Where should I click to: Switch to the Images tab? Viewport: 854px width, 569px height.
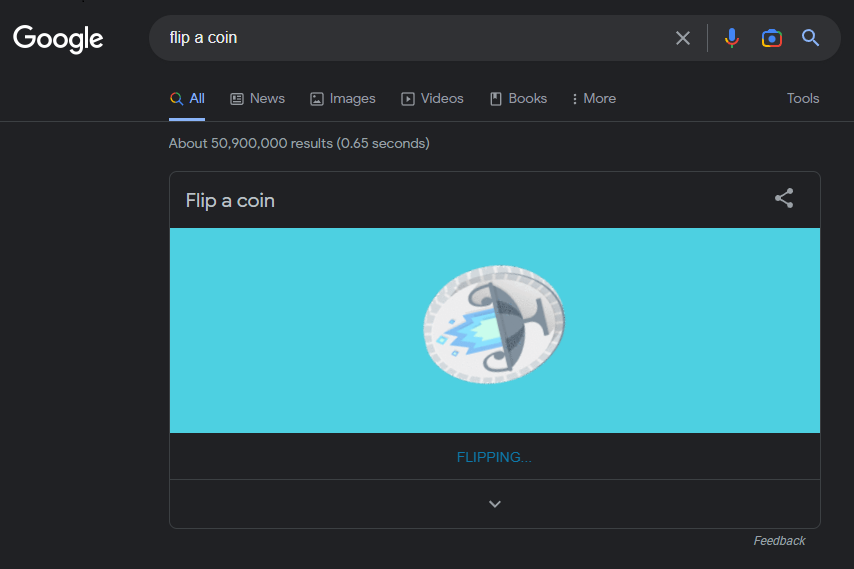click(343, 99)
